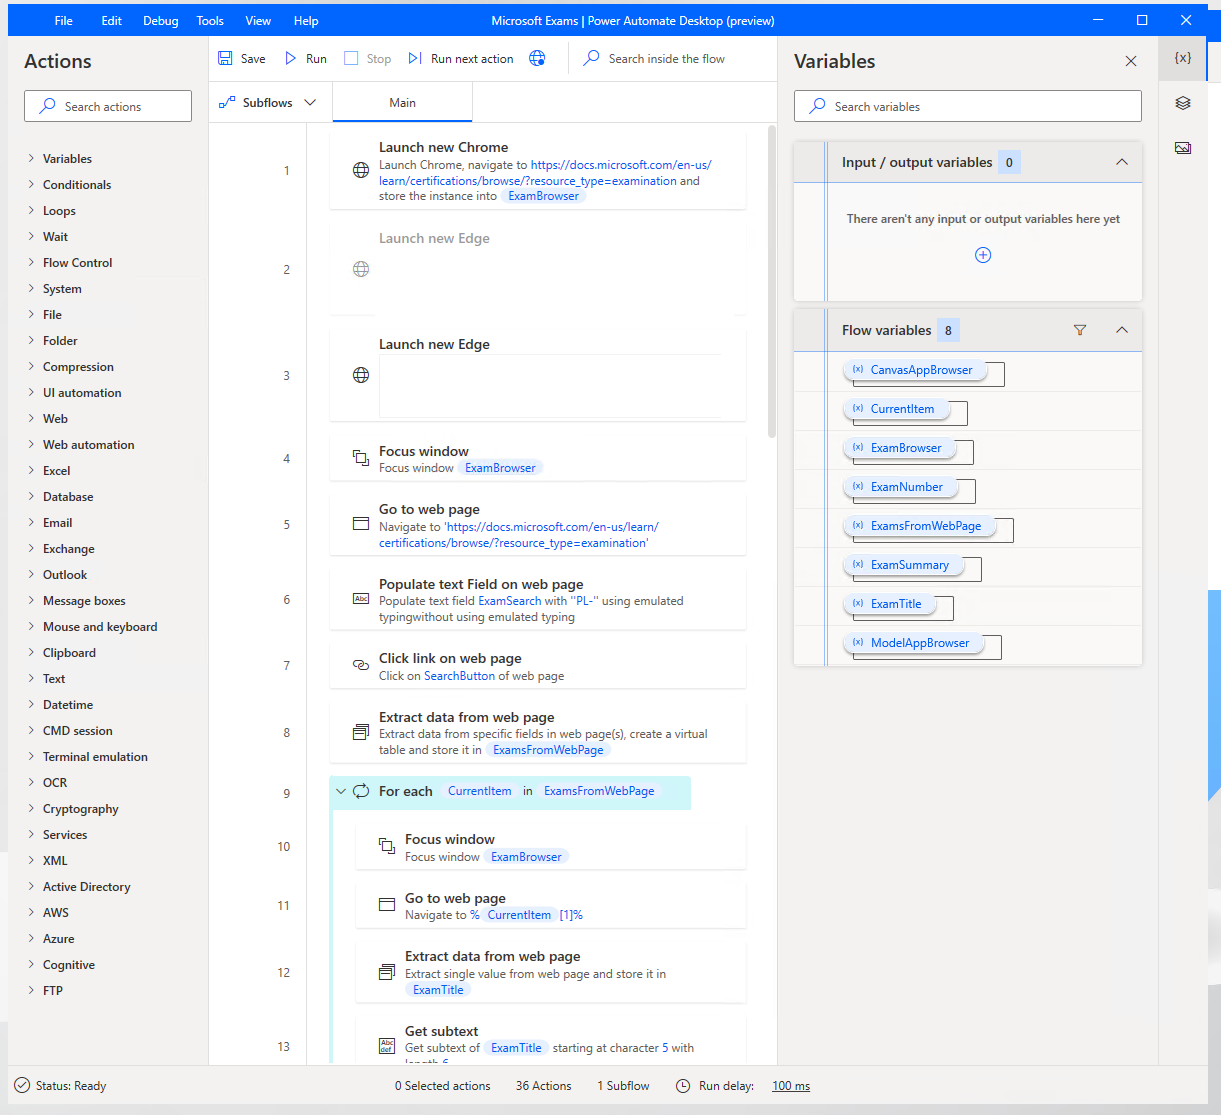Toggle the variables {x} sidebar icon
The image size is (1221, 1115).
click(1183, 58)
